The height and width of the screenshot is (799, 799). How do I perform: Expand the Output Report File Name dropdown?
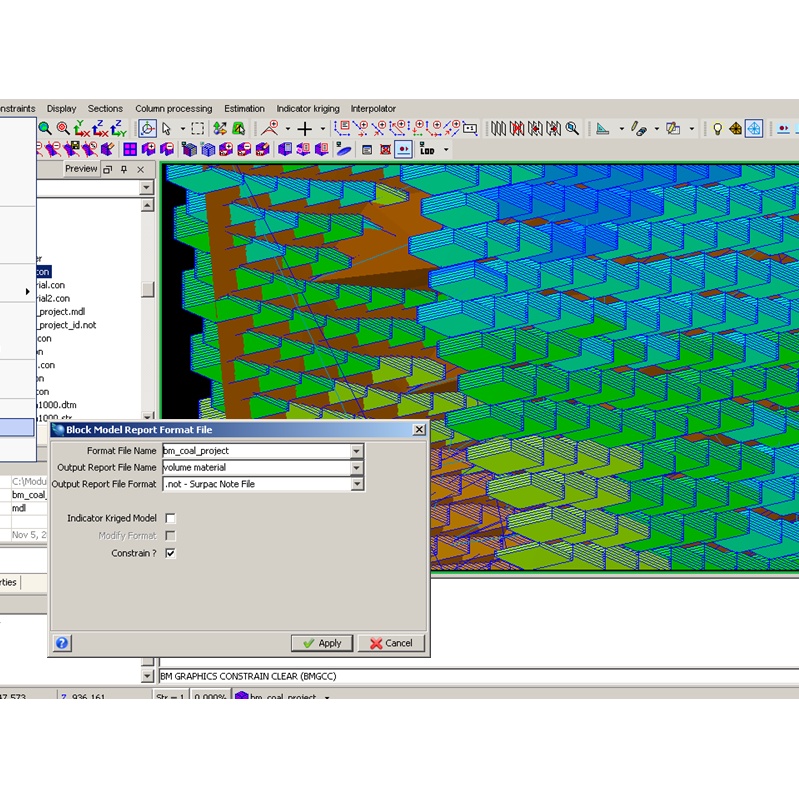[x=357, y=468]
